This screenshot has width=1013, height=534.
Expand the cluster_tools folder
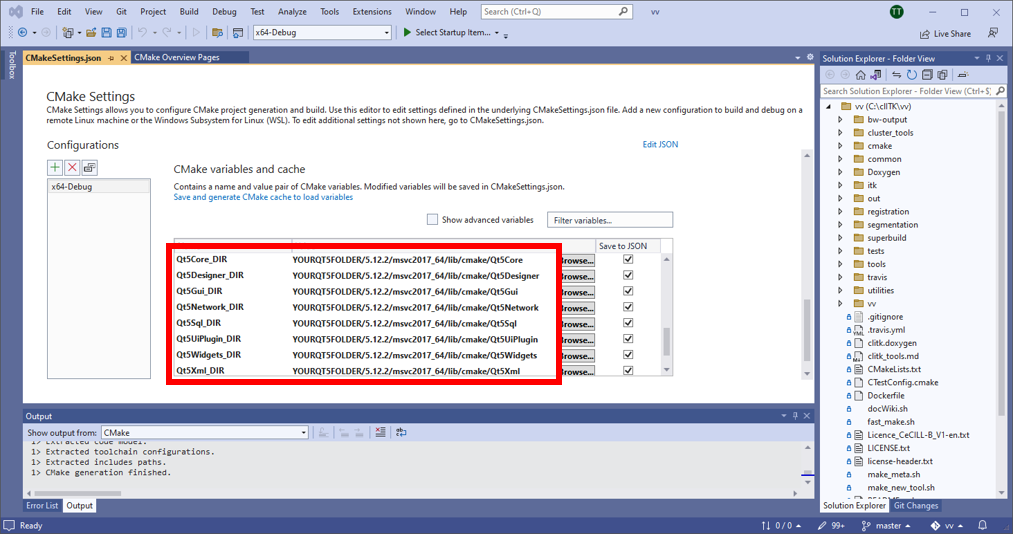click(840, 132)
